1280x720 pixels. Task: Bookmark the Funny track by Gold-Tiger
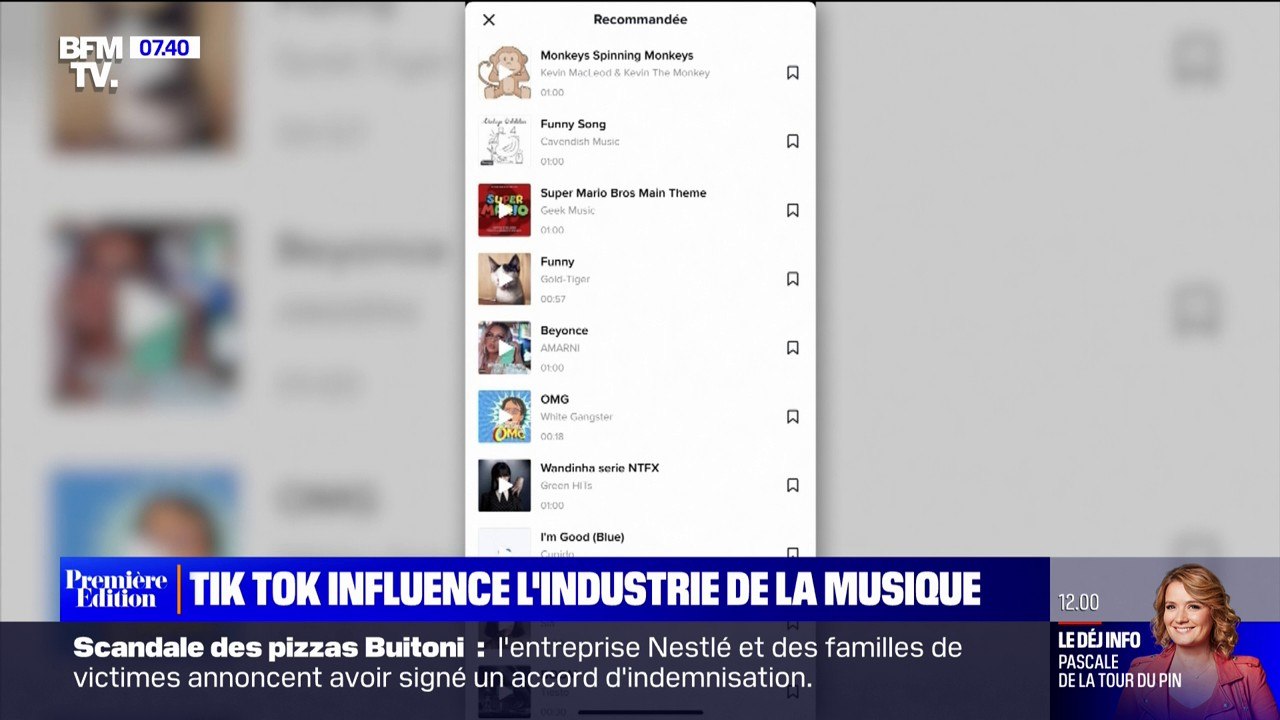(793, 279)
